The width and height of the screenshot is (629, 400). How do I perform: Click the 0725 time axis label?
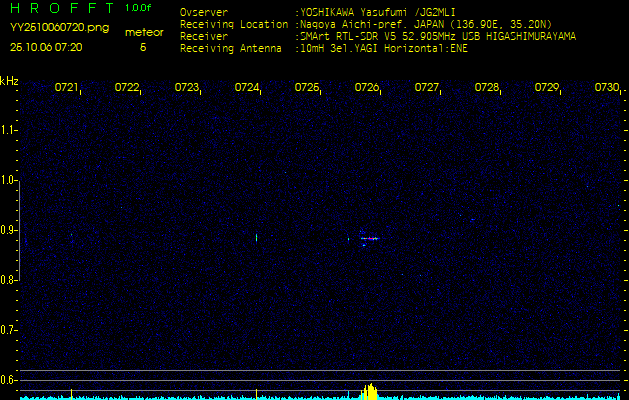pos(306,87)
